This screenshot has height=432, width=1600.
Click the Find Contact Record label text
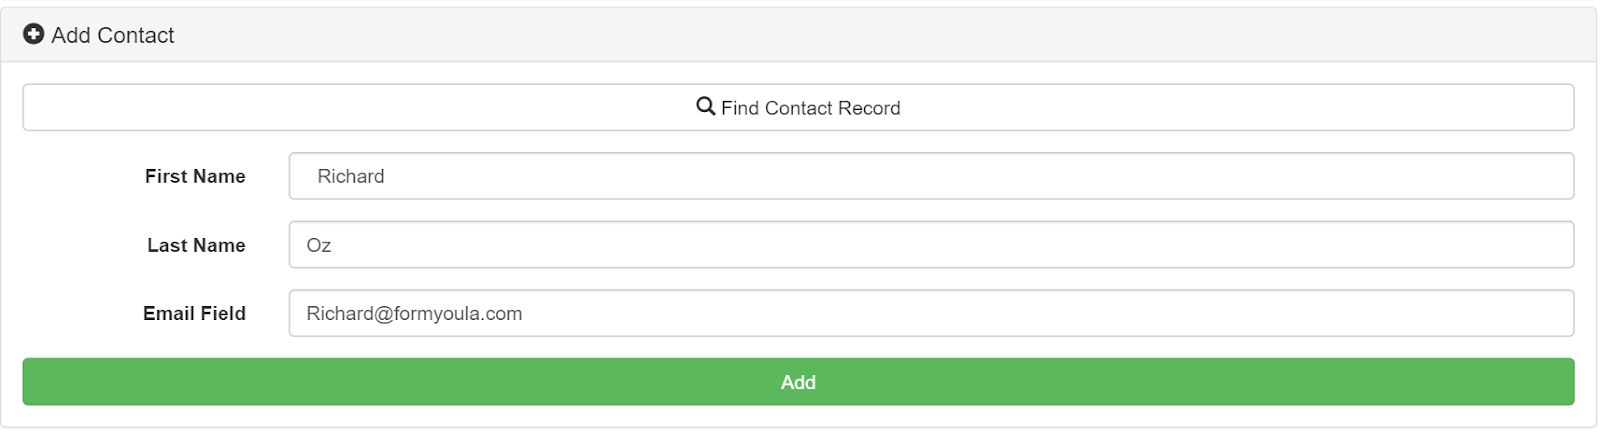tap(811, 108)
